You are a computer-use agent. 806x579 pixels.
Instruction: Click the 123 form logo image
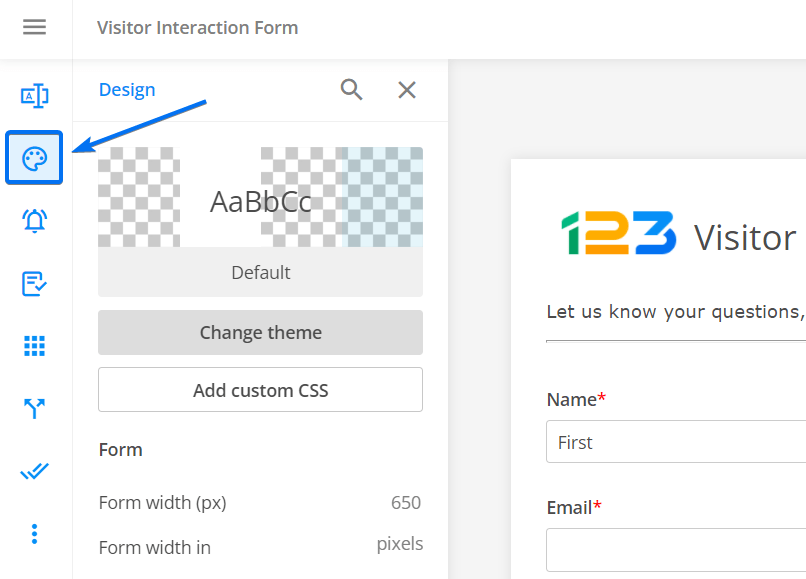tap(618, 234)
